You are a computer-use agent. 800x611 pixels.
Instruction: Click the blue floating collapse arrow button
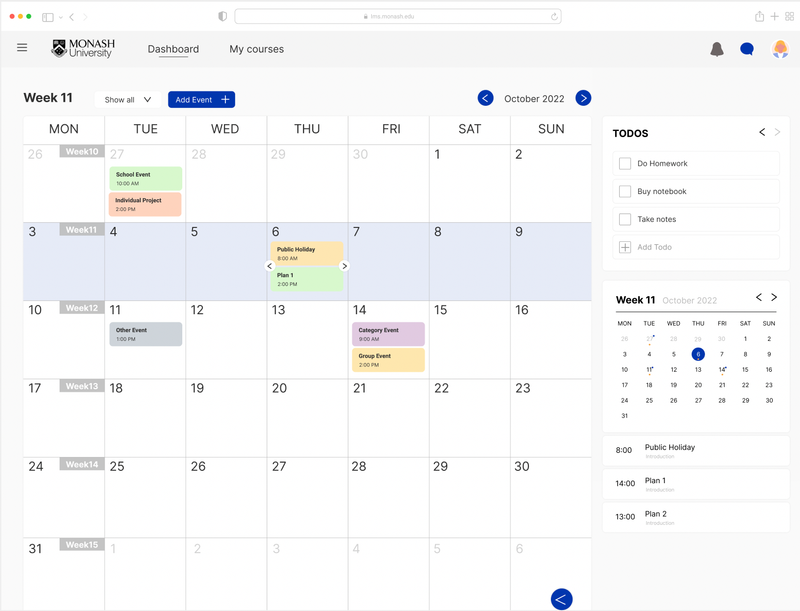561,599
